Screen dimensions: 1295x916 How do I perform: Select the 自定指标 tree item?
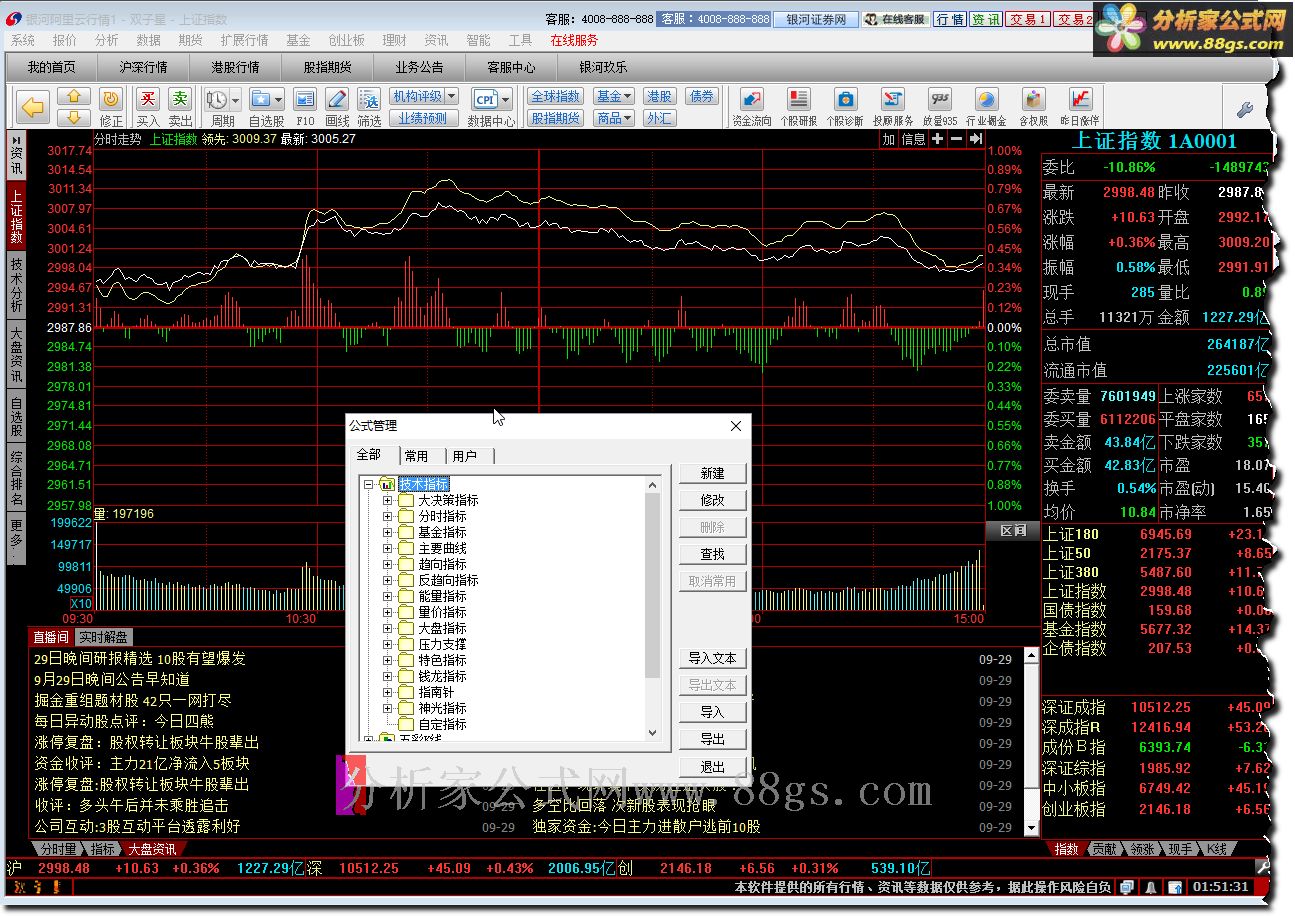click(442, 724)
